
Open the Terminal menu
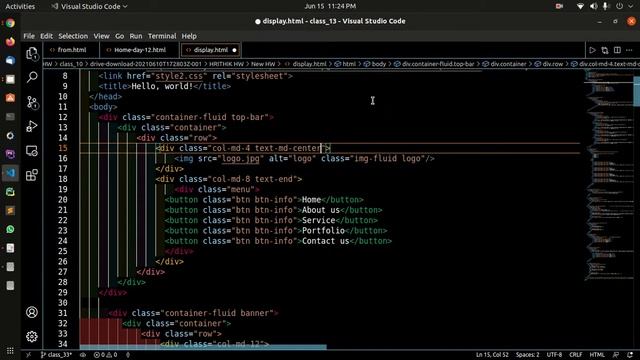[162, 36]
